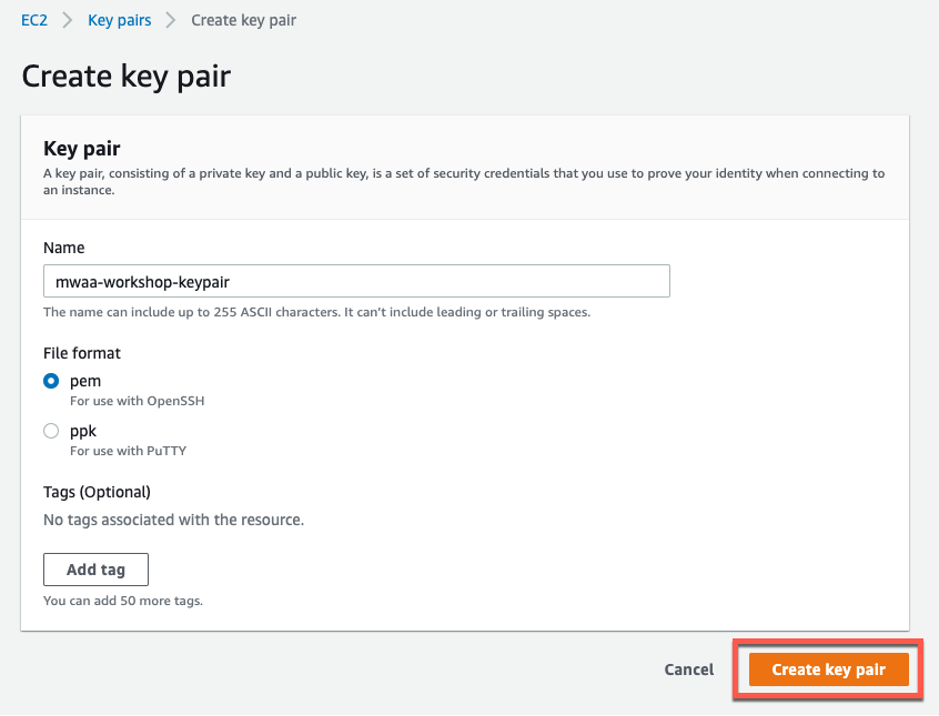The width and height of the screenshot is (939, 716).
Task: Select the ppk file format
Action: point(51,431)
